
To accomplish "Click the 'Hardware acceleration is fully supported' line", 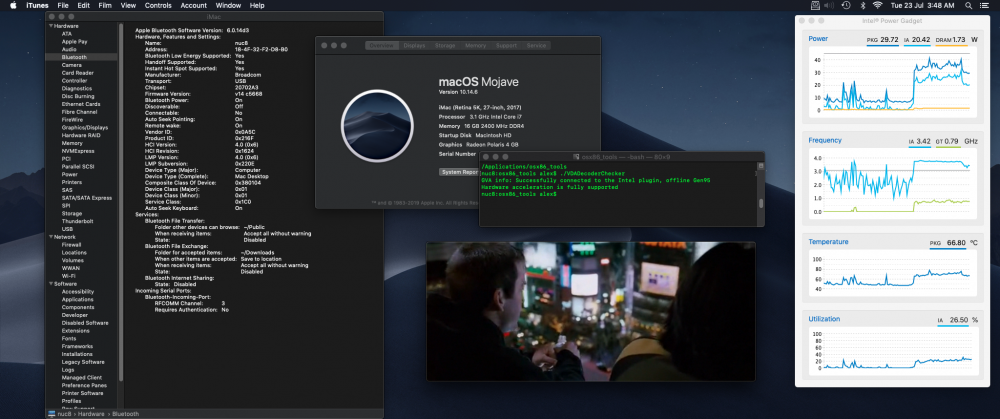I will coord(550,187).
